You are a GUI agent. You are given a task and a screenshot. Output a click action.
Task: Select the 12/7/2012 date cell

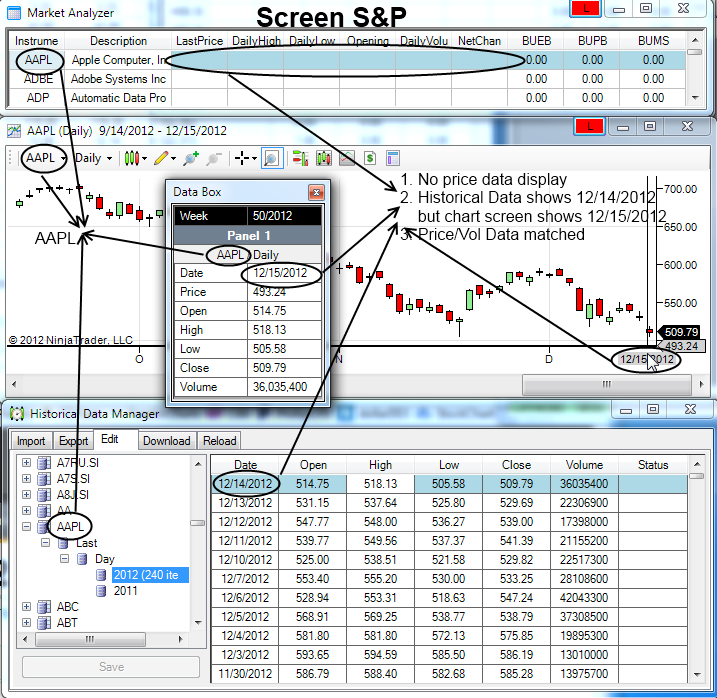point(245,579)
